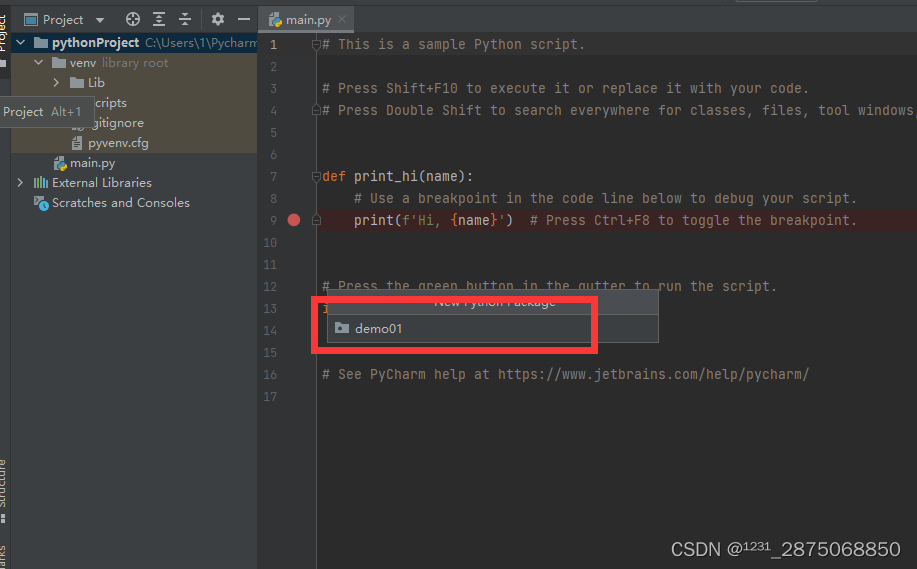
Task: Click the Scratches and Consoles icon
Action: (41, 203)
